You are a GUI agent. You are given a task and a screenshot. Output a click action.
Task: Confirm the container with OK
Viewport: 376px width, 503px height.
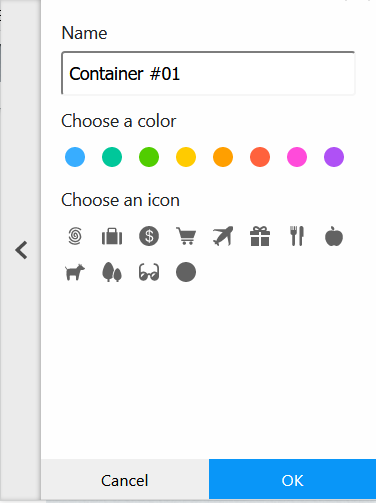(x=293, y=480)
